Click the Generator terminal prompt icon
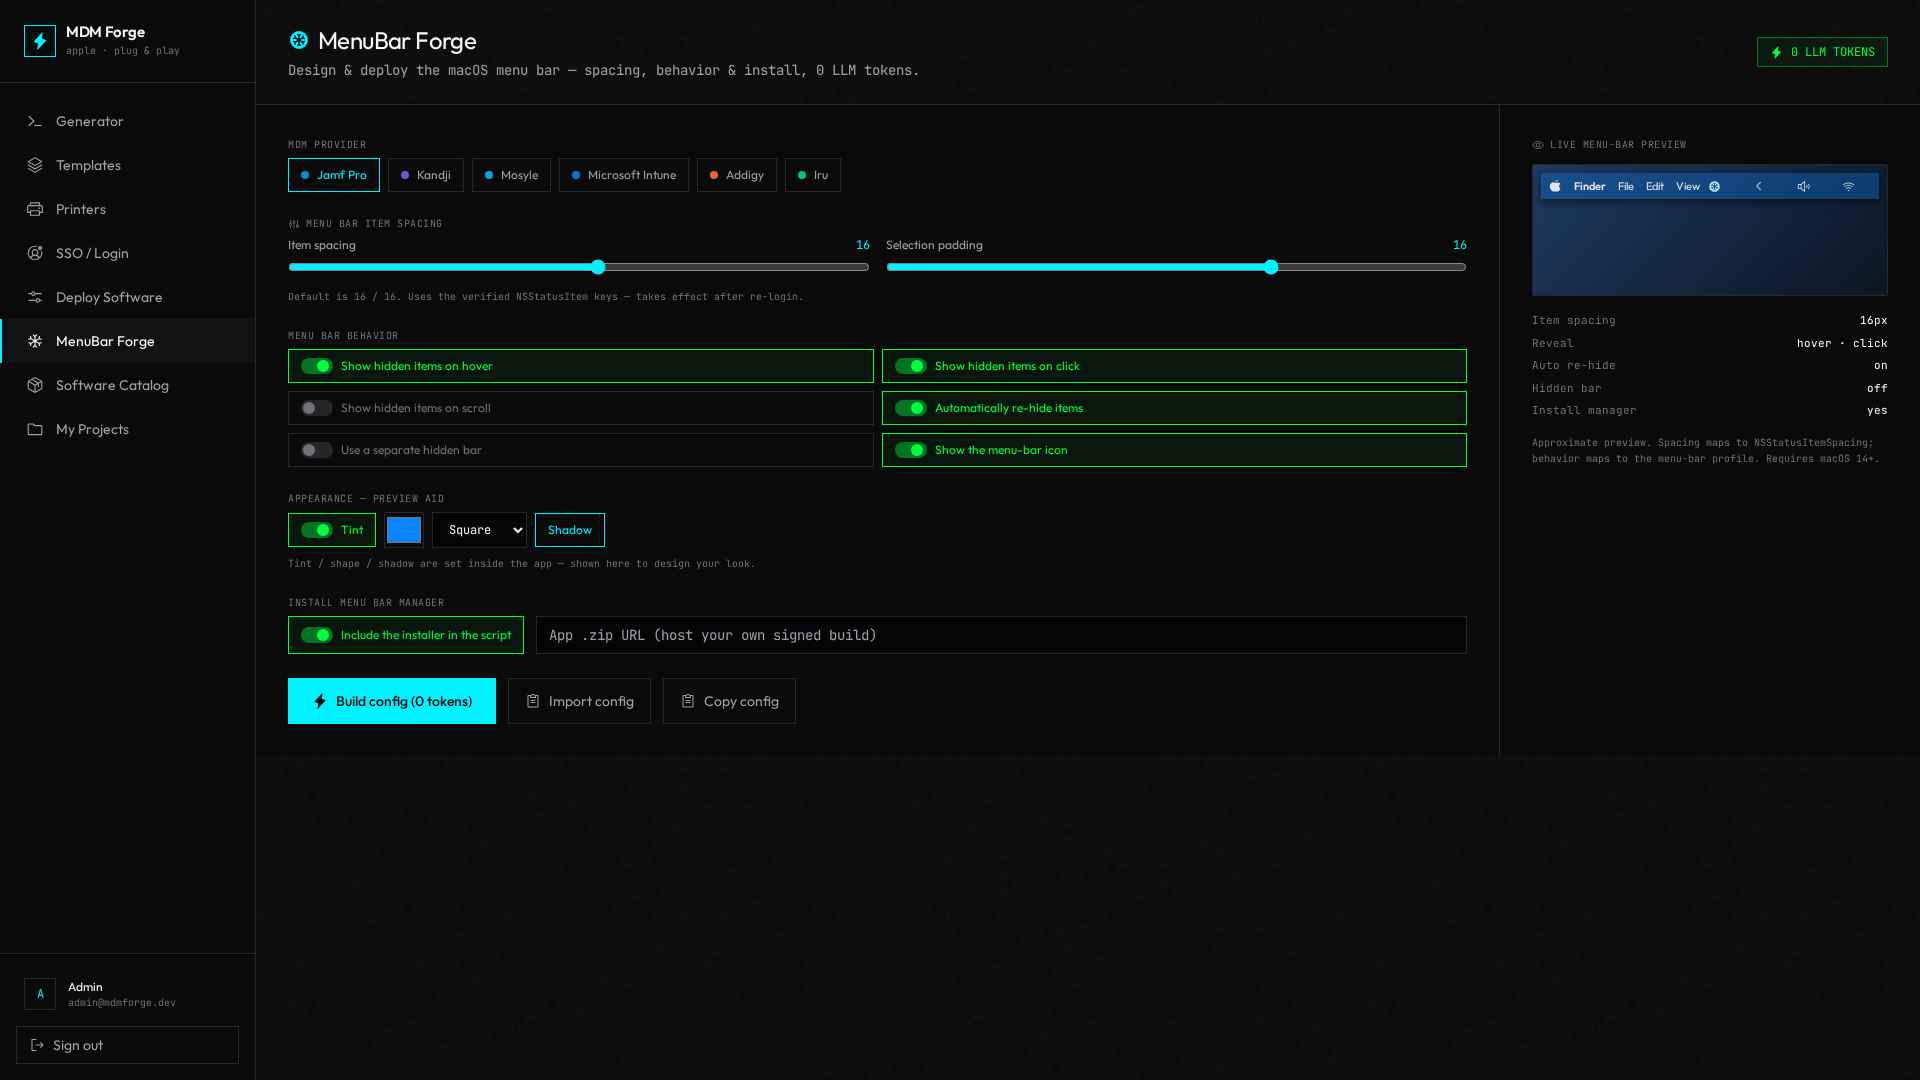Image resolution: width=1920 pixels, height=1080 pixels. coord(35,121)
